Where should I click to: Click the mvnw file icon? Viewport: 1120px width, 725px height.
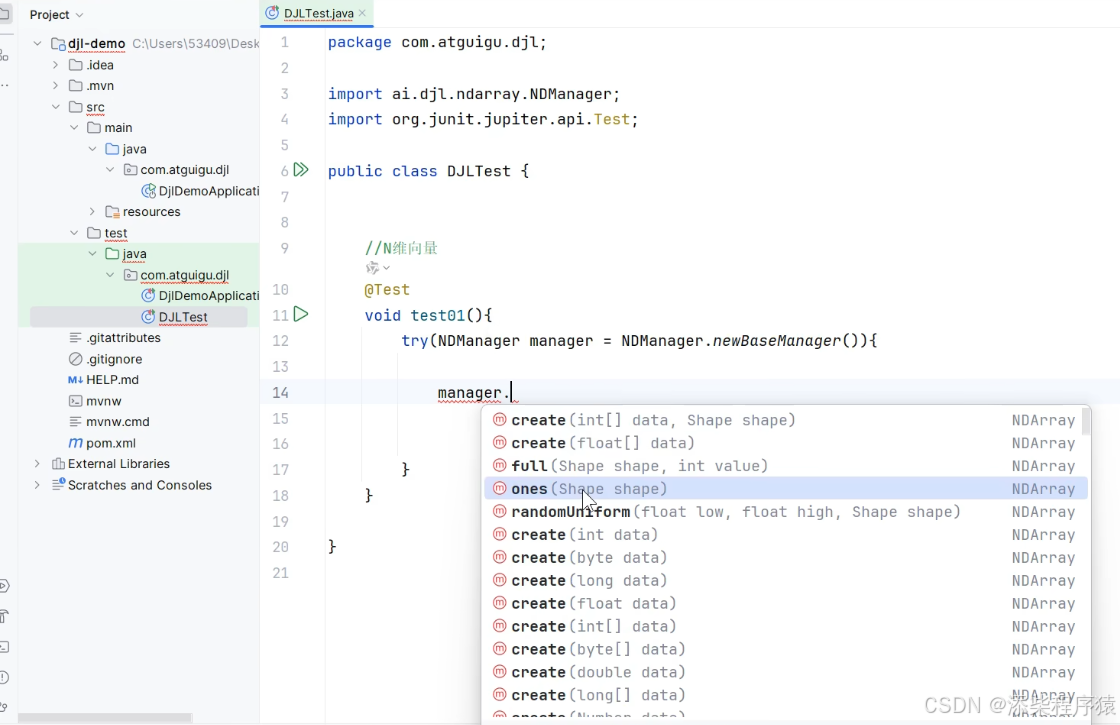(75, 401)
